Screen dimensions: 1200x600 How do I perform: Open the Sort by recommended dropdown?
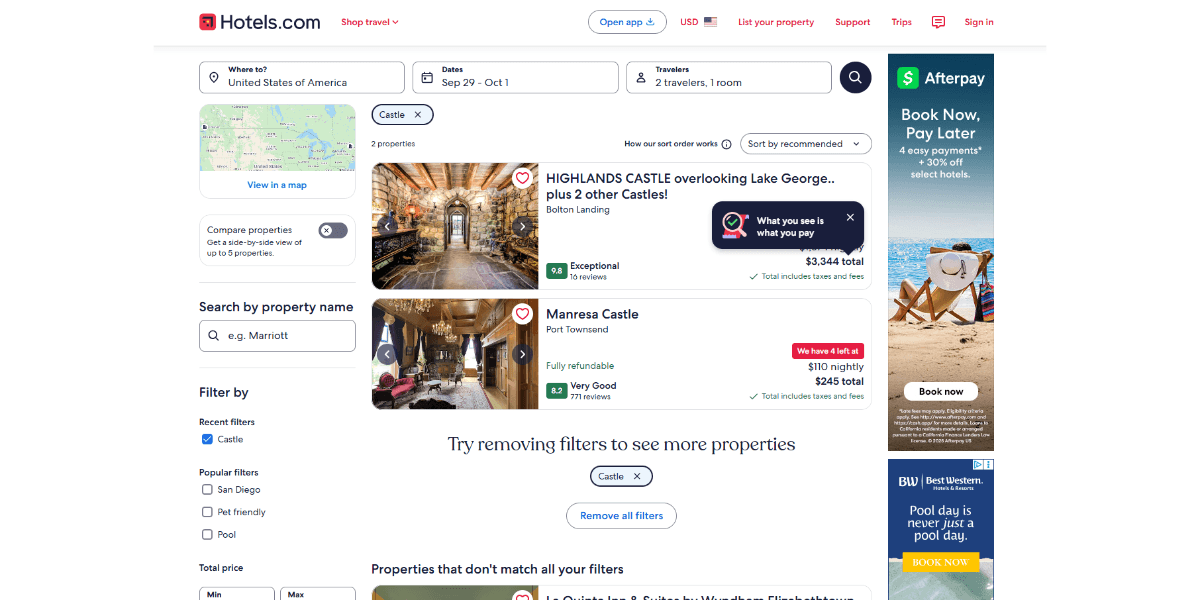(x=806, y=144)
